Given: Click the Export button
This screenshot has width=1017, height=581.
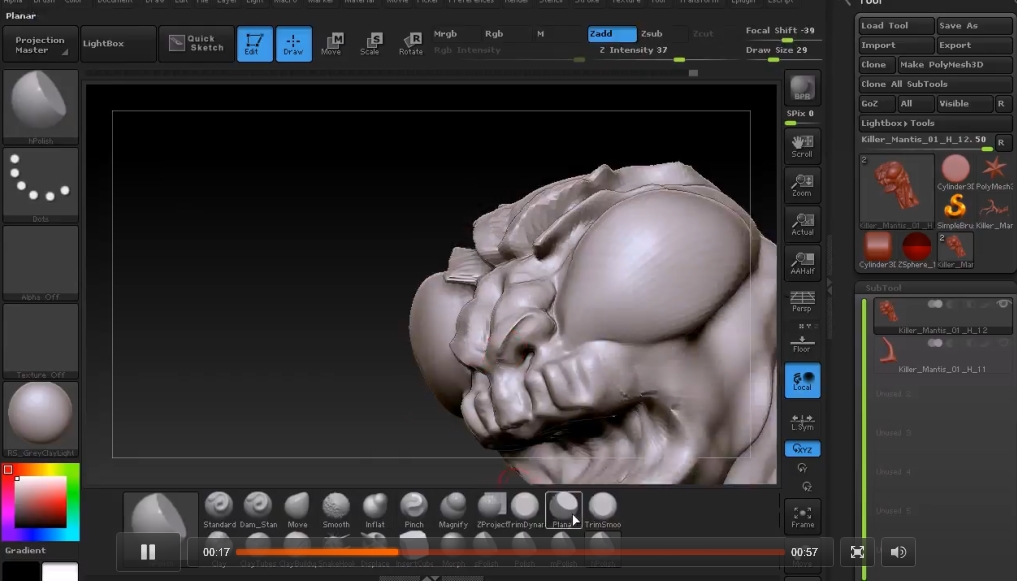Looking at the screenshot, I should (x=974, y=45).
